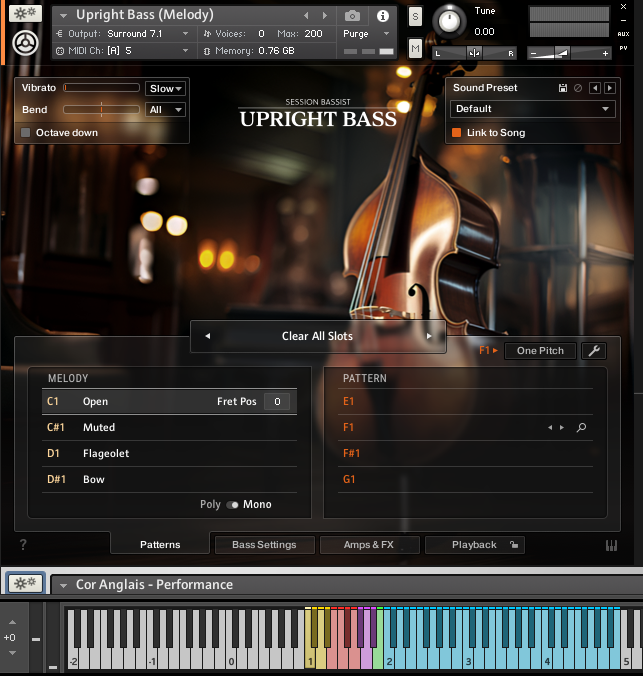Screen dimensions: 643x676
Task: Open the Vibrato speed Slow dropdown
Action: tap(165, 88)
